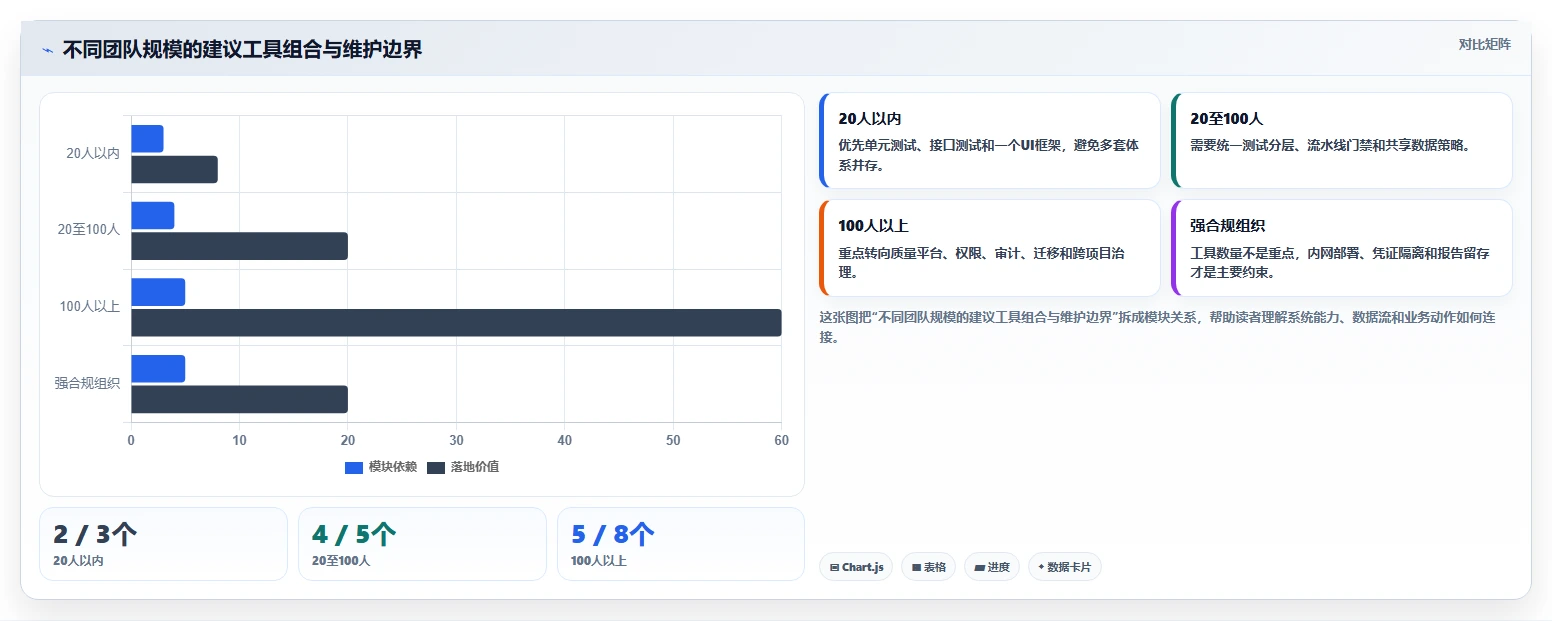1552x621 pixels.
Task: Click the x-axis tick label 30
Action: [x=456, y=440]
